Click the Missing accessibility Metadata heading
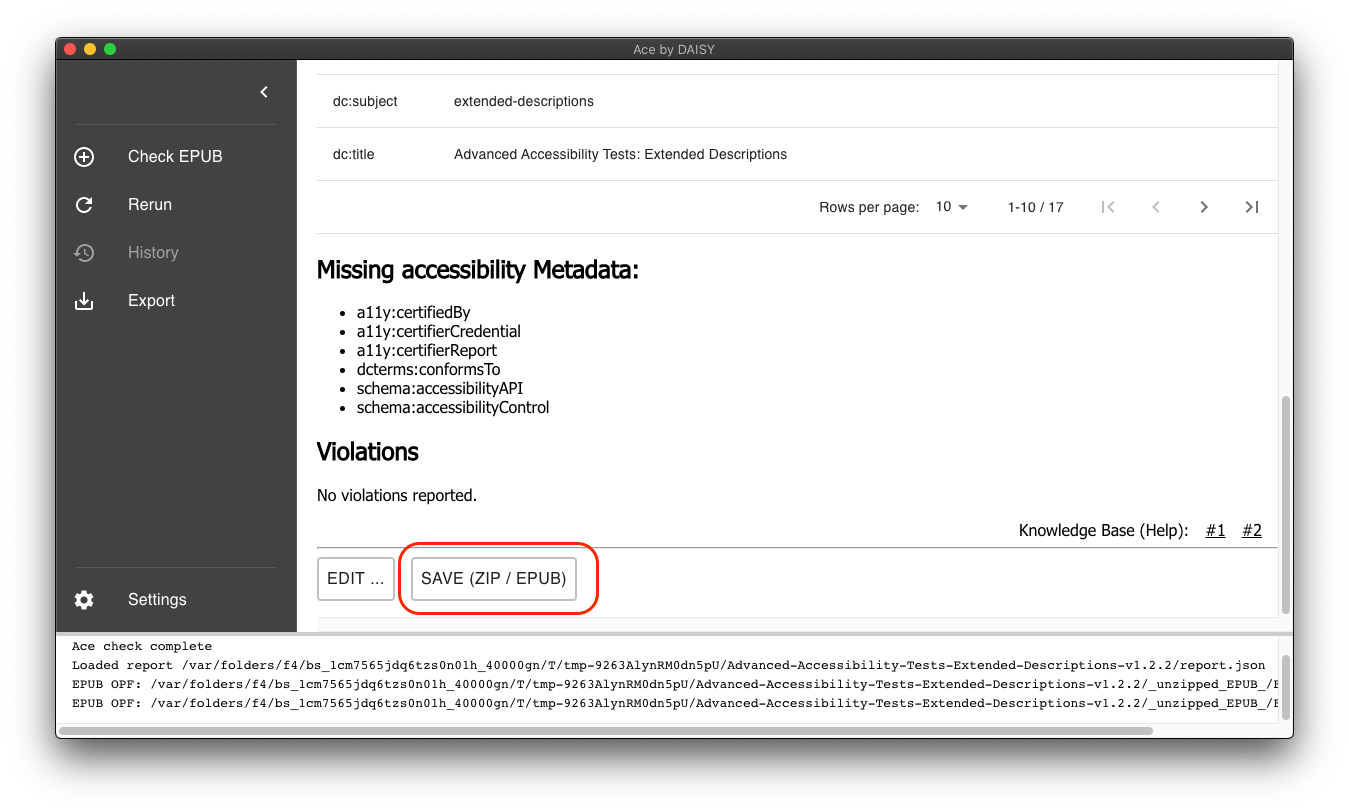The image size is (1349, 812). [478, 270]
